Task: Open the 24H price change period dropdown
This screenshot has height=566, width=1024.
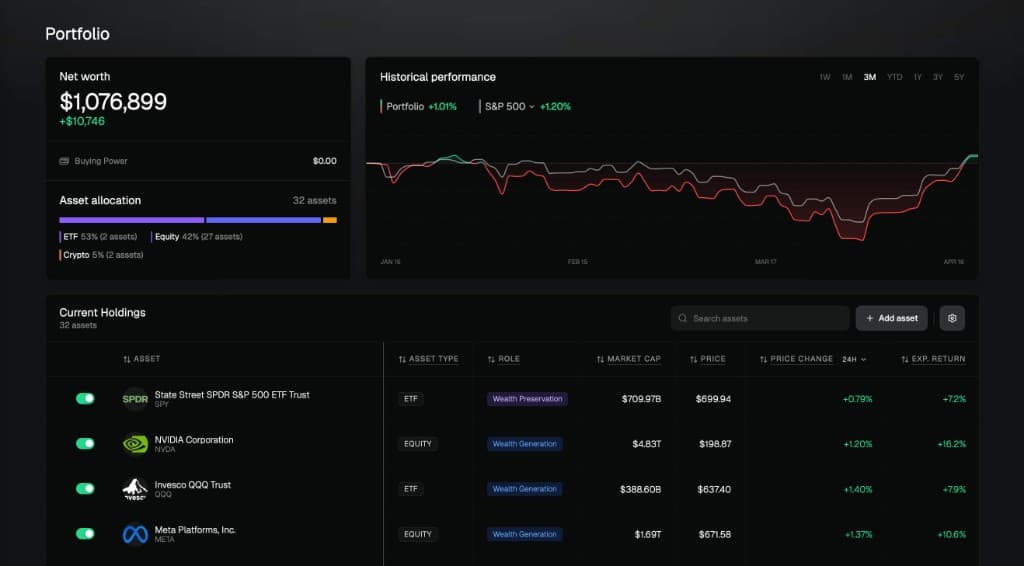Action: 854,359
